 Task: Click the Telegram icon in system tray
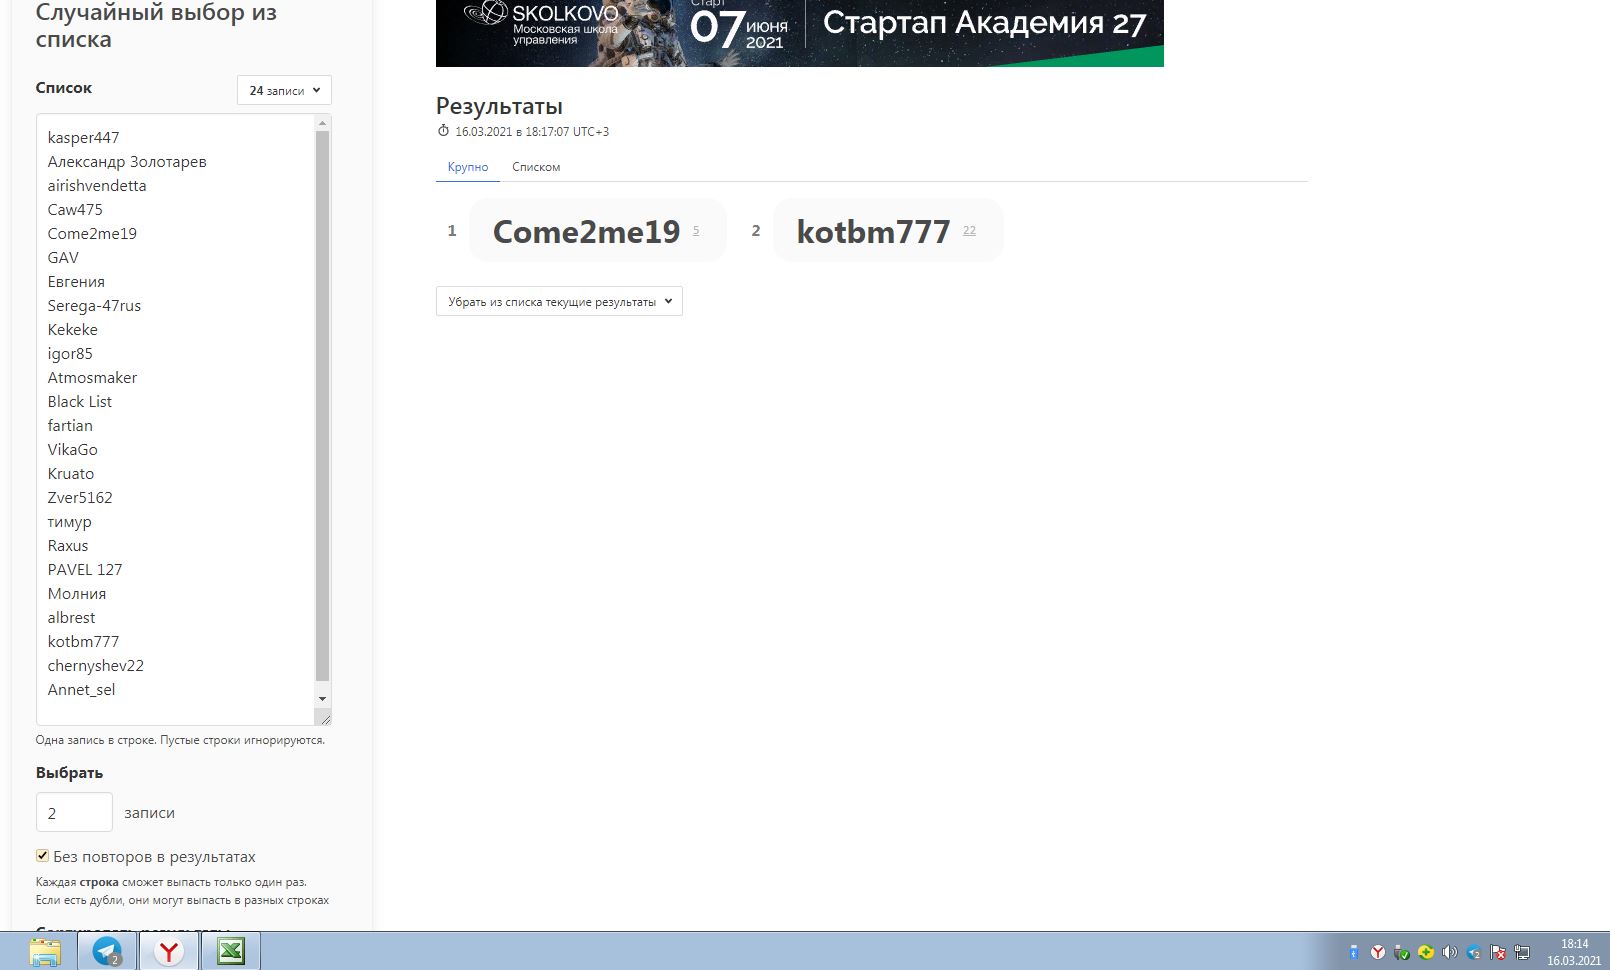coord(1474,952)
